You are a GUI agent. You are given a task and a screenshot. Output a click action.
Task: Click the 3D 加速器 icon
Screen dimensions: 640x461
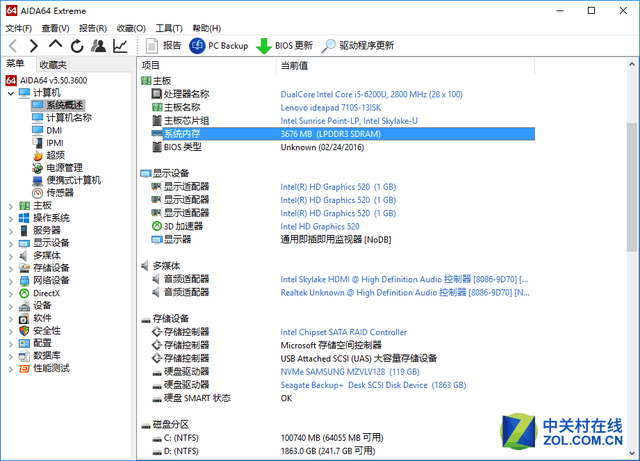point(157,226)
